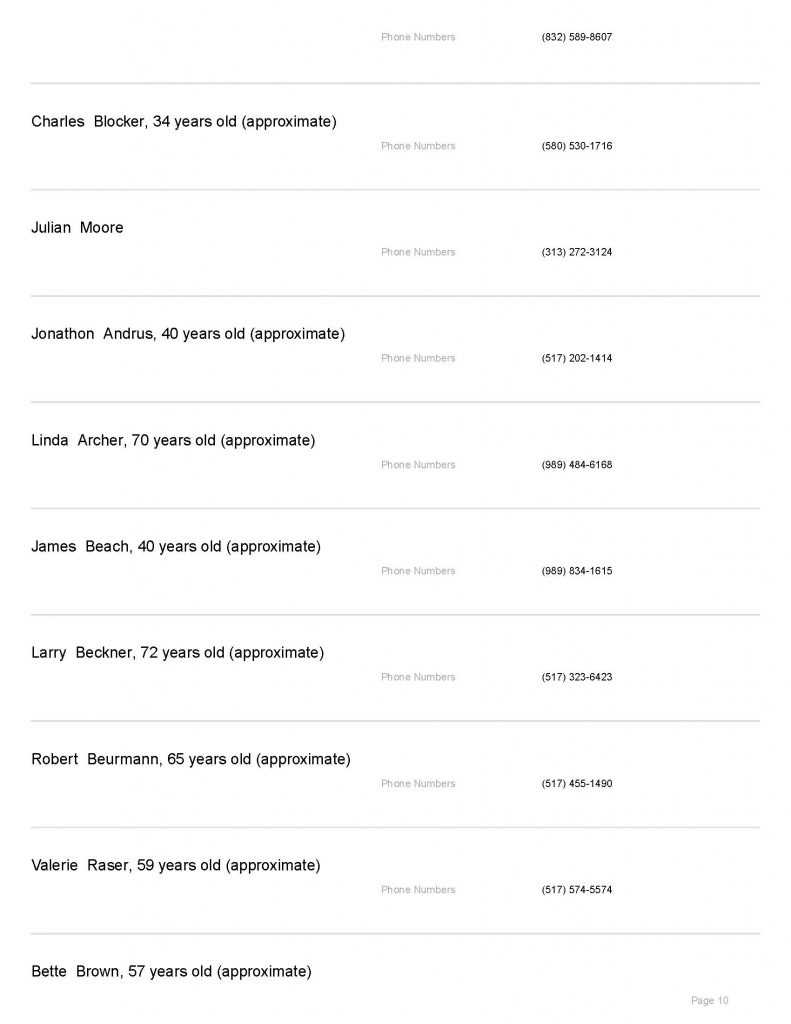Select the Jonathon Andrus record heading
This screenshot has height=1024, width=791.
coord(188,334)
